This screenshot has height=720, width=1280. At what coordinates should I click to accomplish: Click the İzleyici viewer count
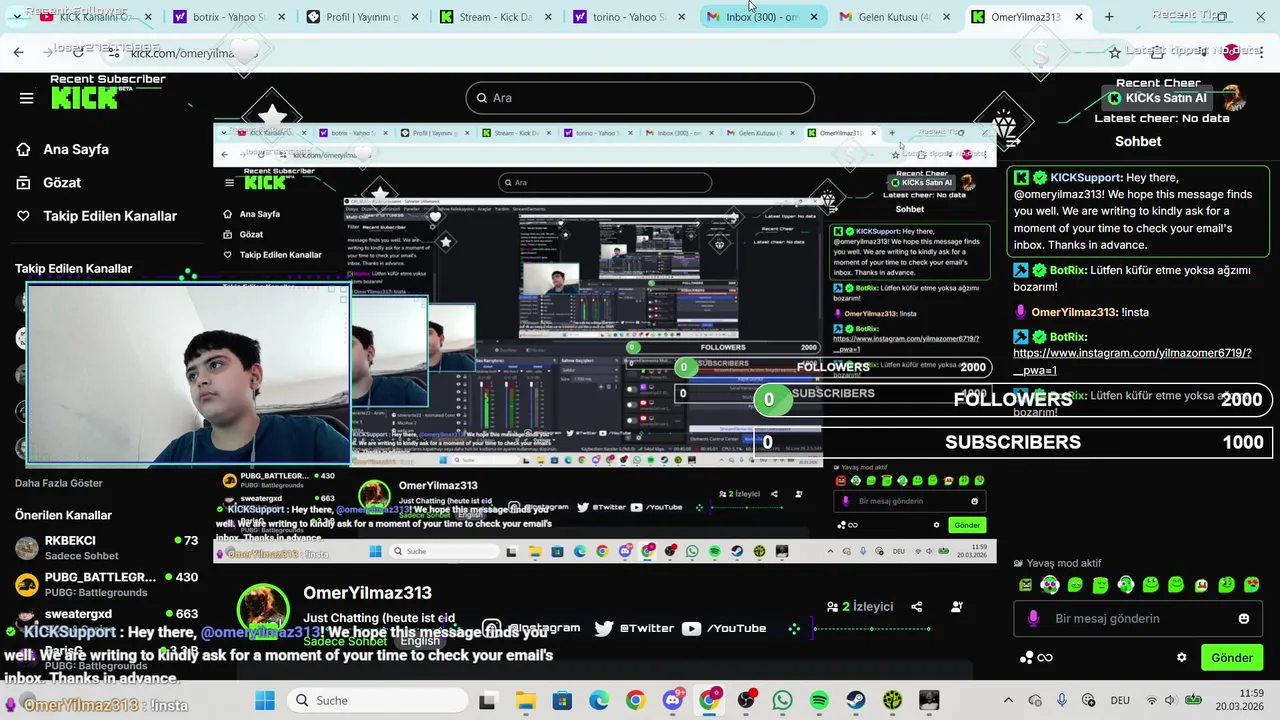tap(859, 606)
